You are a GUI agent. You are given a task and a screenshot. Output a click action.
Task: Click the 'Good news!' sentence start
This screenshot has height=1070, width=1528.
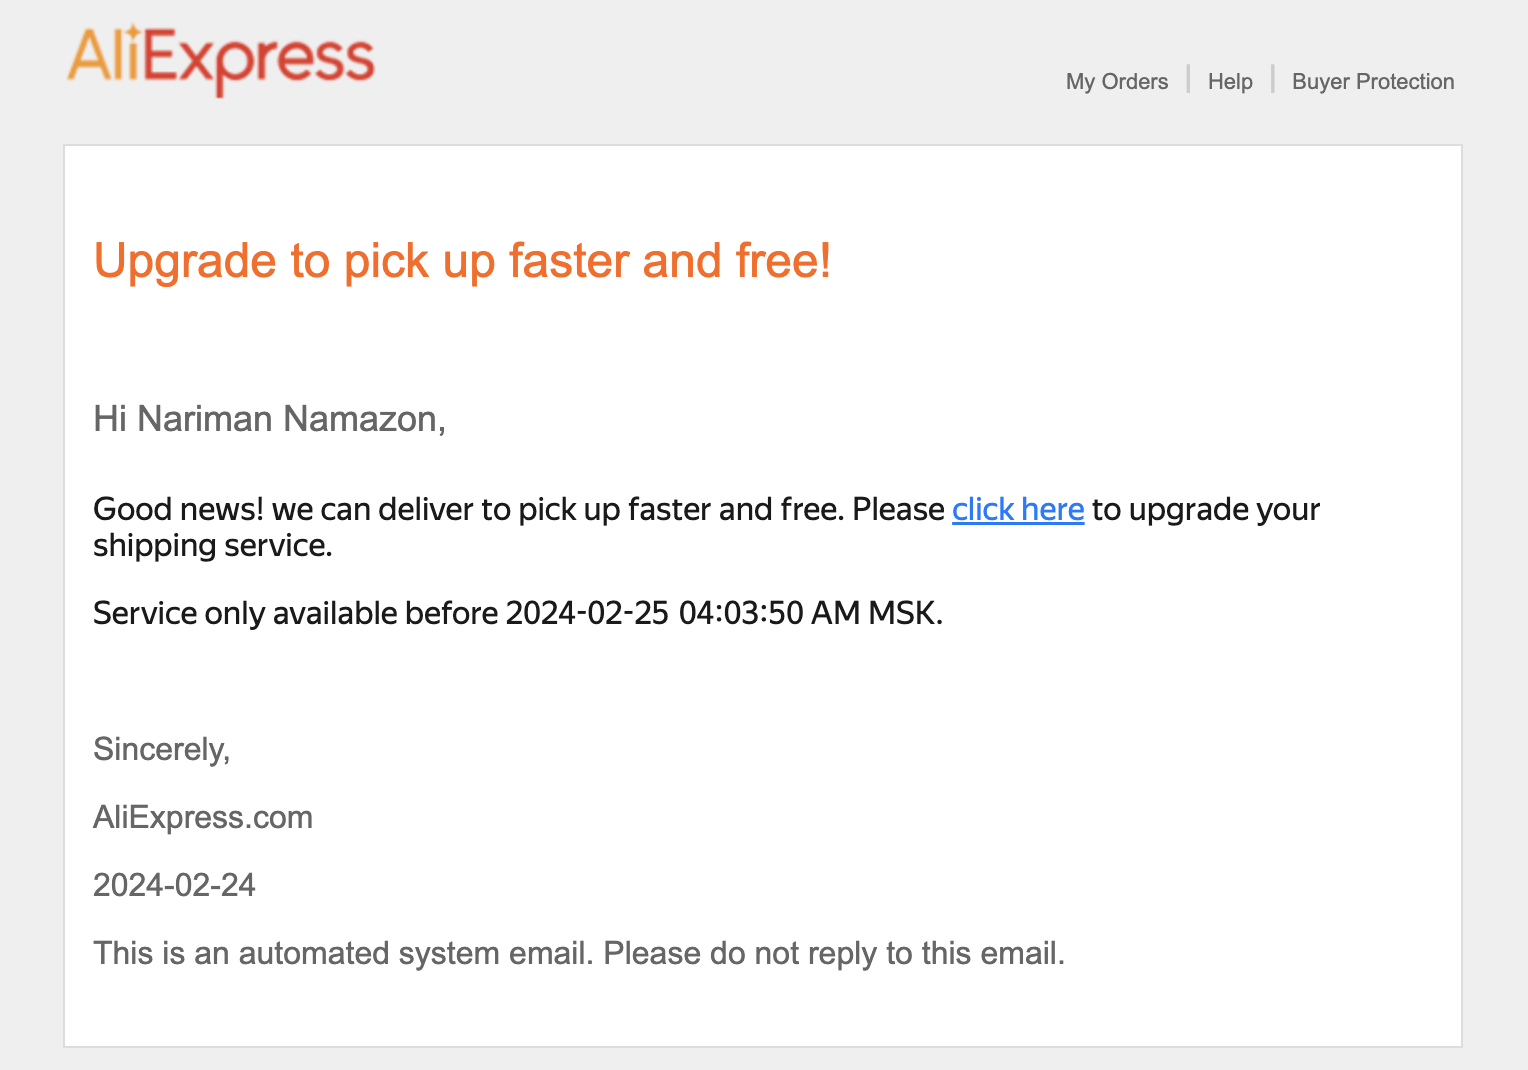pos(178,509)
